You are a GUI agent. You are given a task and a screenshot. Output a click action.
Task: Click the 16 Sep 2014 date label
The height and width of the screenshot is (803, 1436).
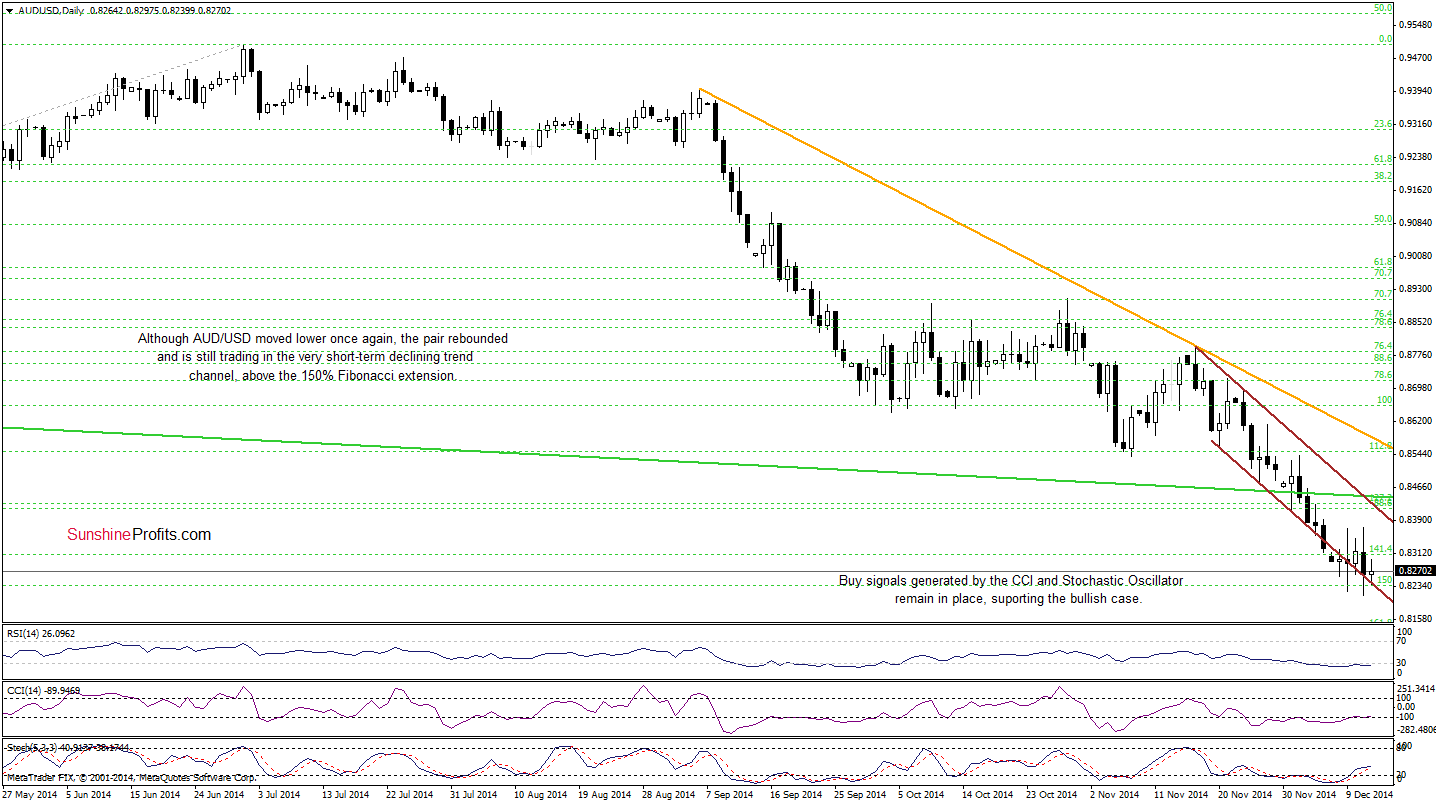point(795,795)
